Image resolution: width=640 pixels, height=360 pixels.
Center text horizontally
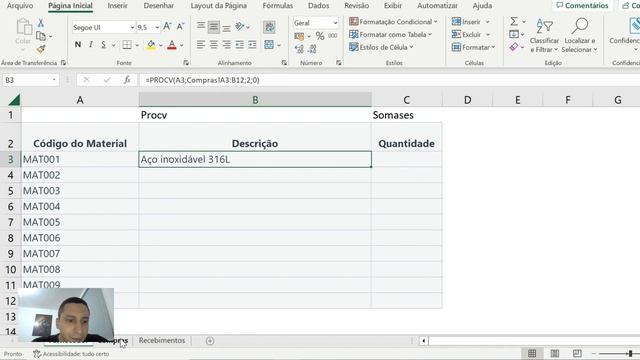click(213, 44)
